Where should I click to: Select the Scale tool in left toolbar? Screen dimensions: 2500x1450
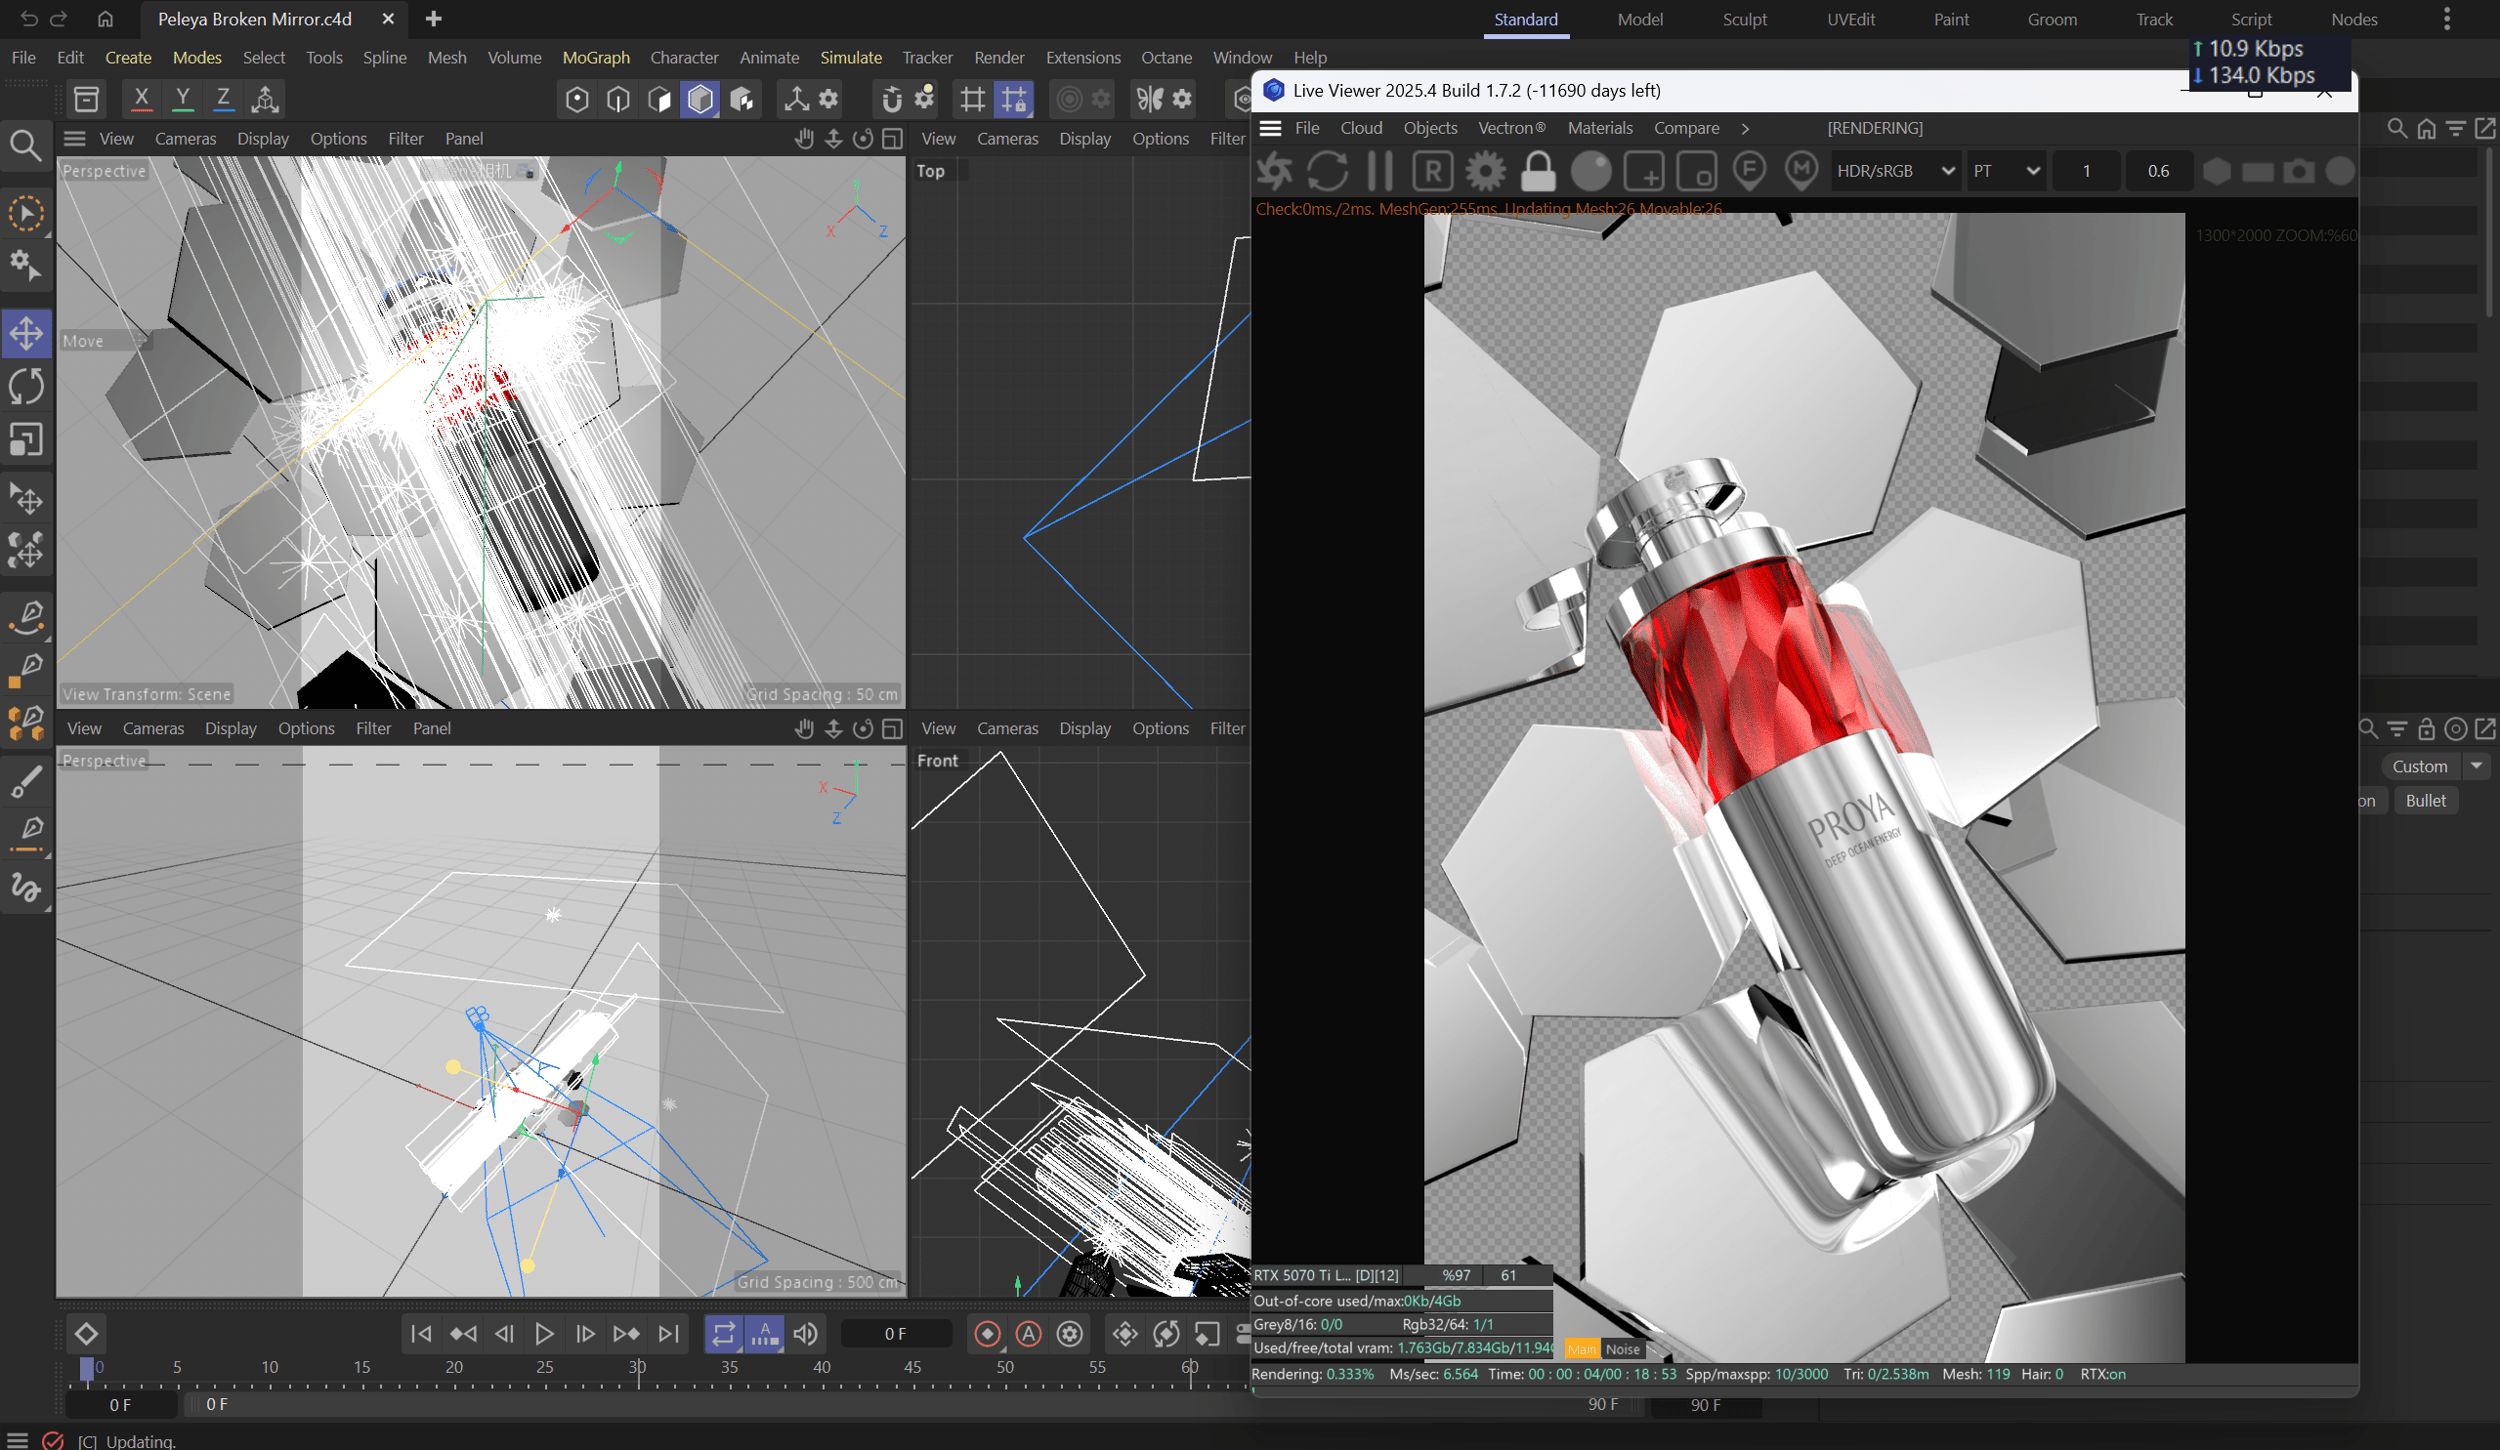pyautogui.click(x=26, y=440)
